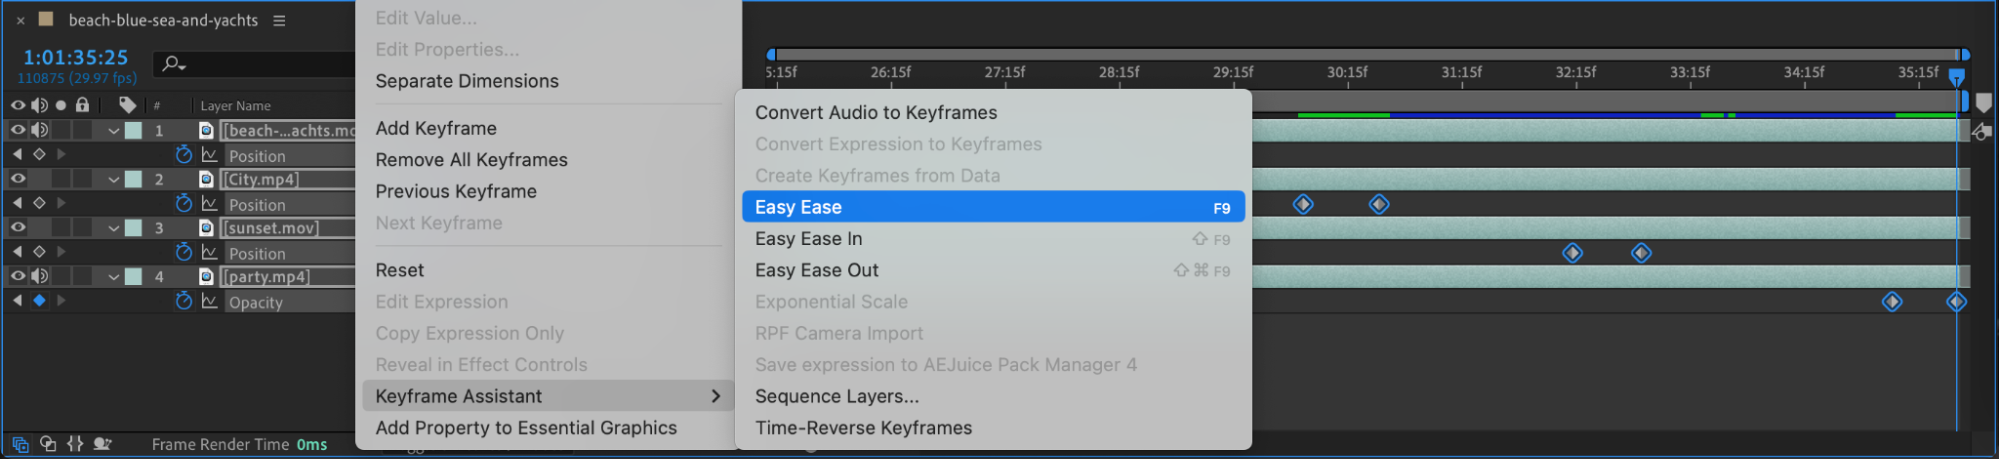Select Remove All Keyframes option
Image resolution: width=1999 pixels, height=459 pixels.
(471, 160)
